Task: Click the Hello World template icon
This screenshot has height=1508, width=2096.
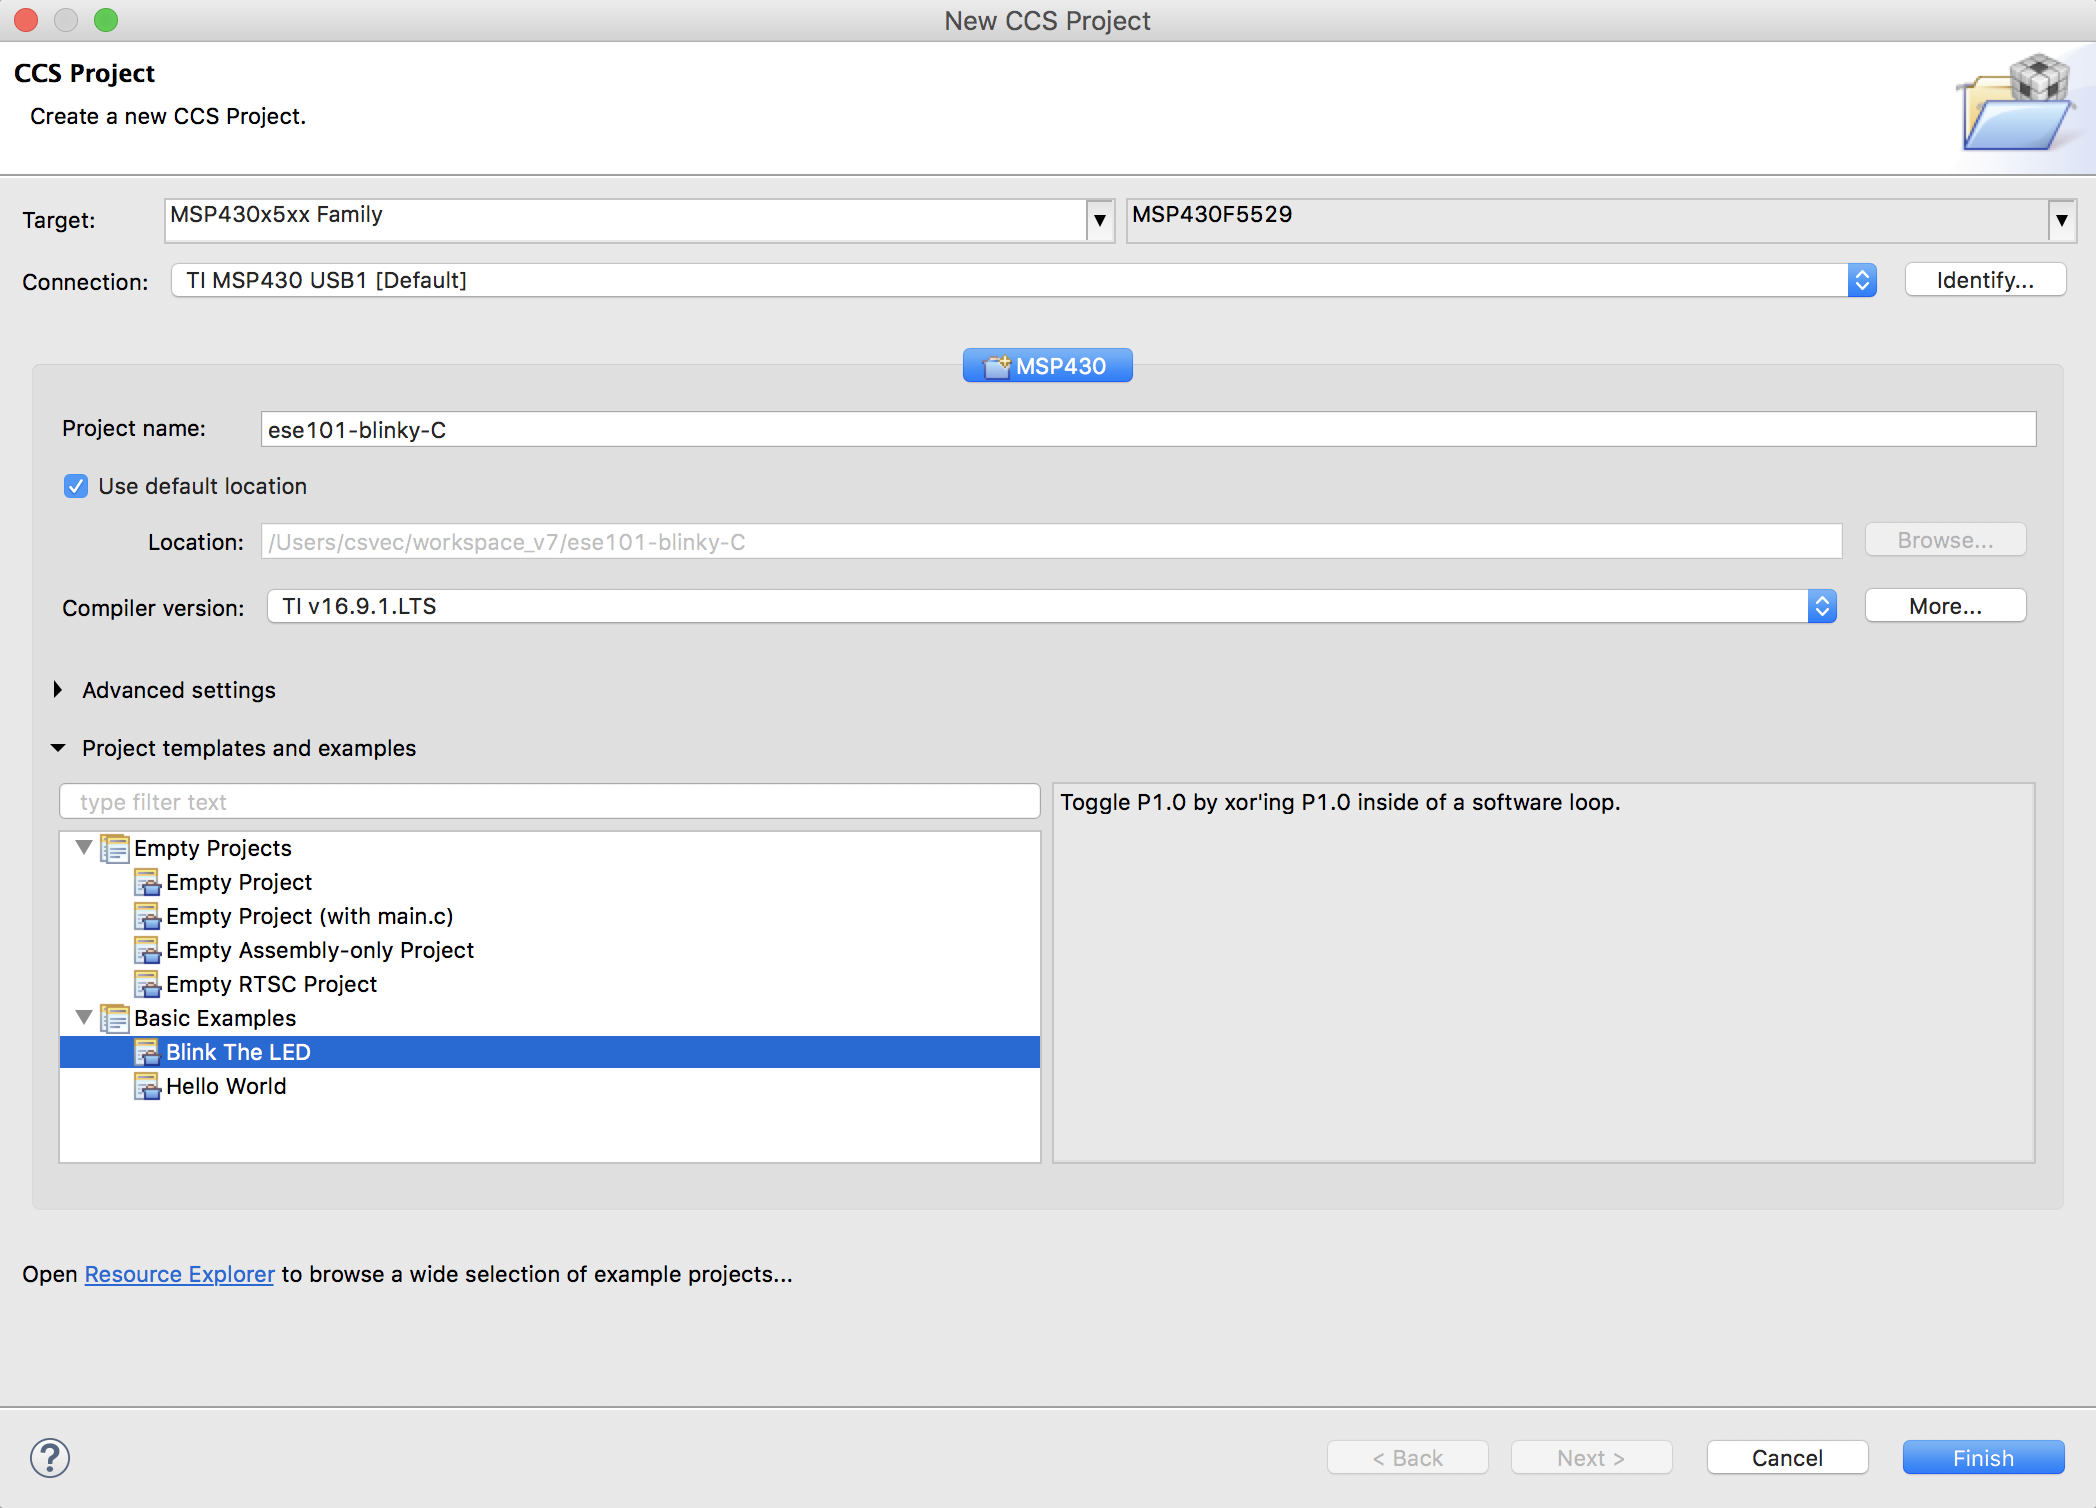Action: tap(148, 1087)
